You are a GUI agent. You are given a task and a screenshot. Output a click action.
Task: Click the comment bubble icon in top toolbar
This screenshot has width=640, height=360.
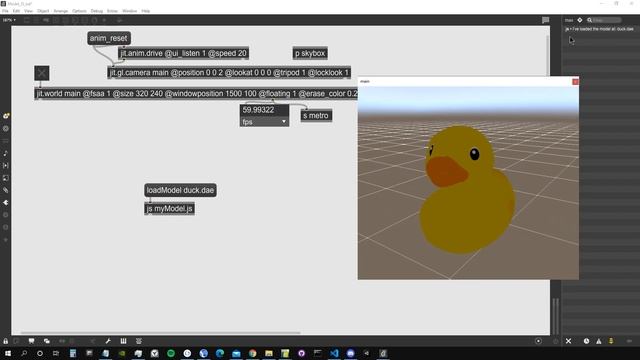(545, 20)
